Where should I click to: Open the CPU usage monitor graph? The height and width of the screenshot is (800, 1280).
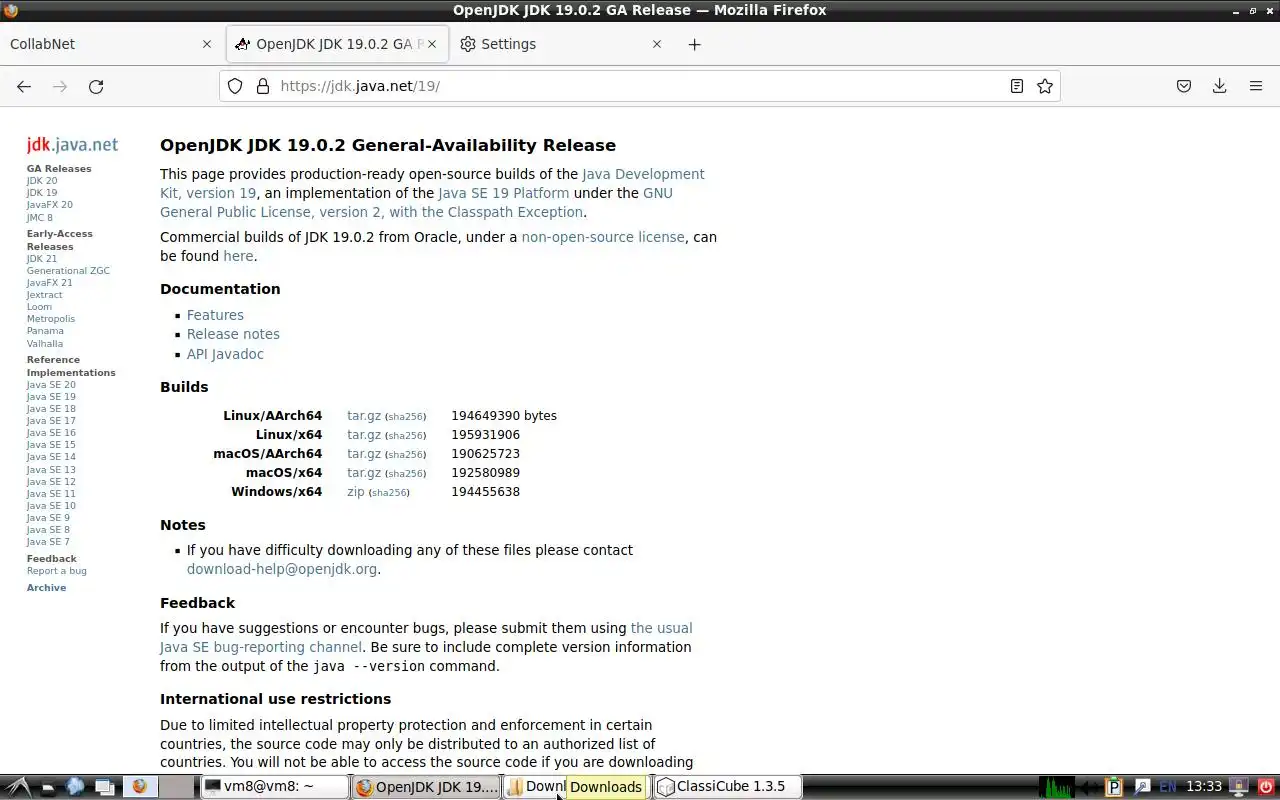tap(1058, 787)
